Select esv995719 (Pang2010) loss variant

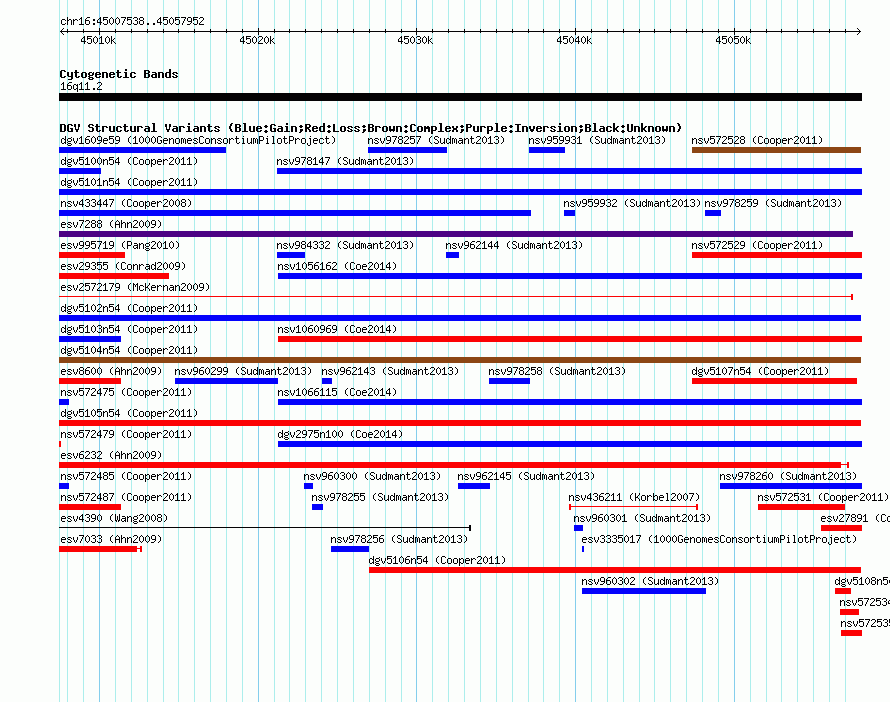tap(92, 255)
